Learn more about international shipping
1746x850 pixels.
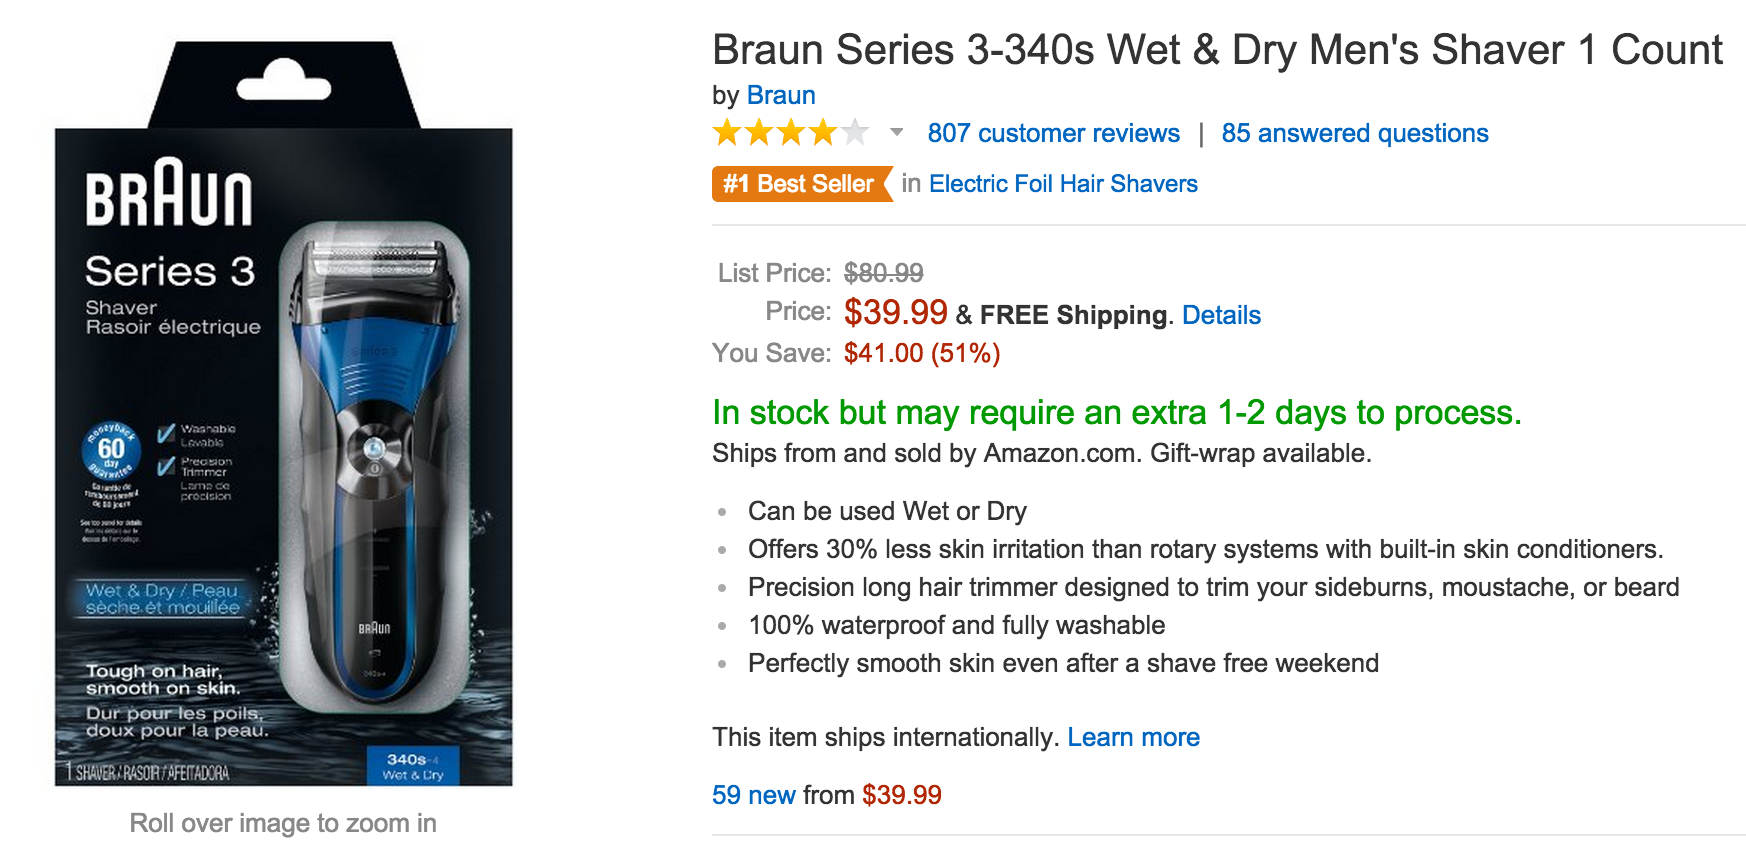click(x=1133, y=737)
